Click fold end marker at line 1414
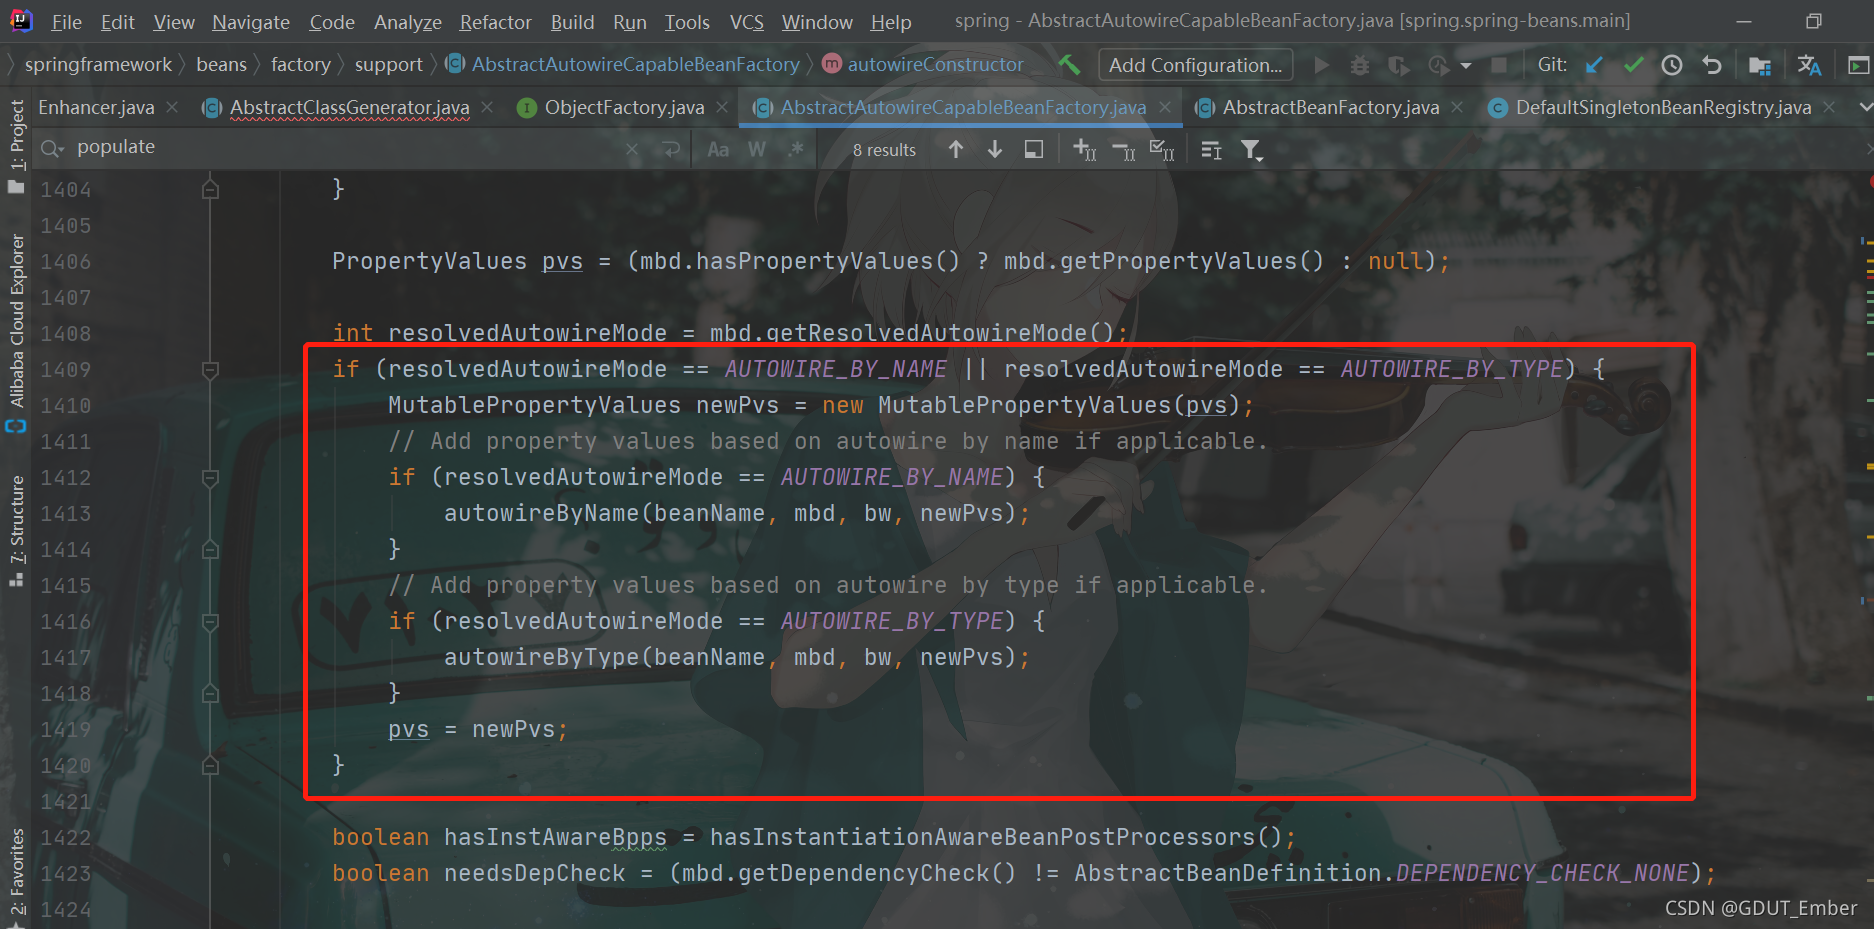The width and height of the screenshot is (1874, 929). click(x=210, y=550)
